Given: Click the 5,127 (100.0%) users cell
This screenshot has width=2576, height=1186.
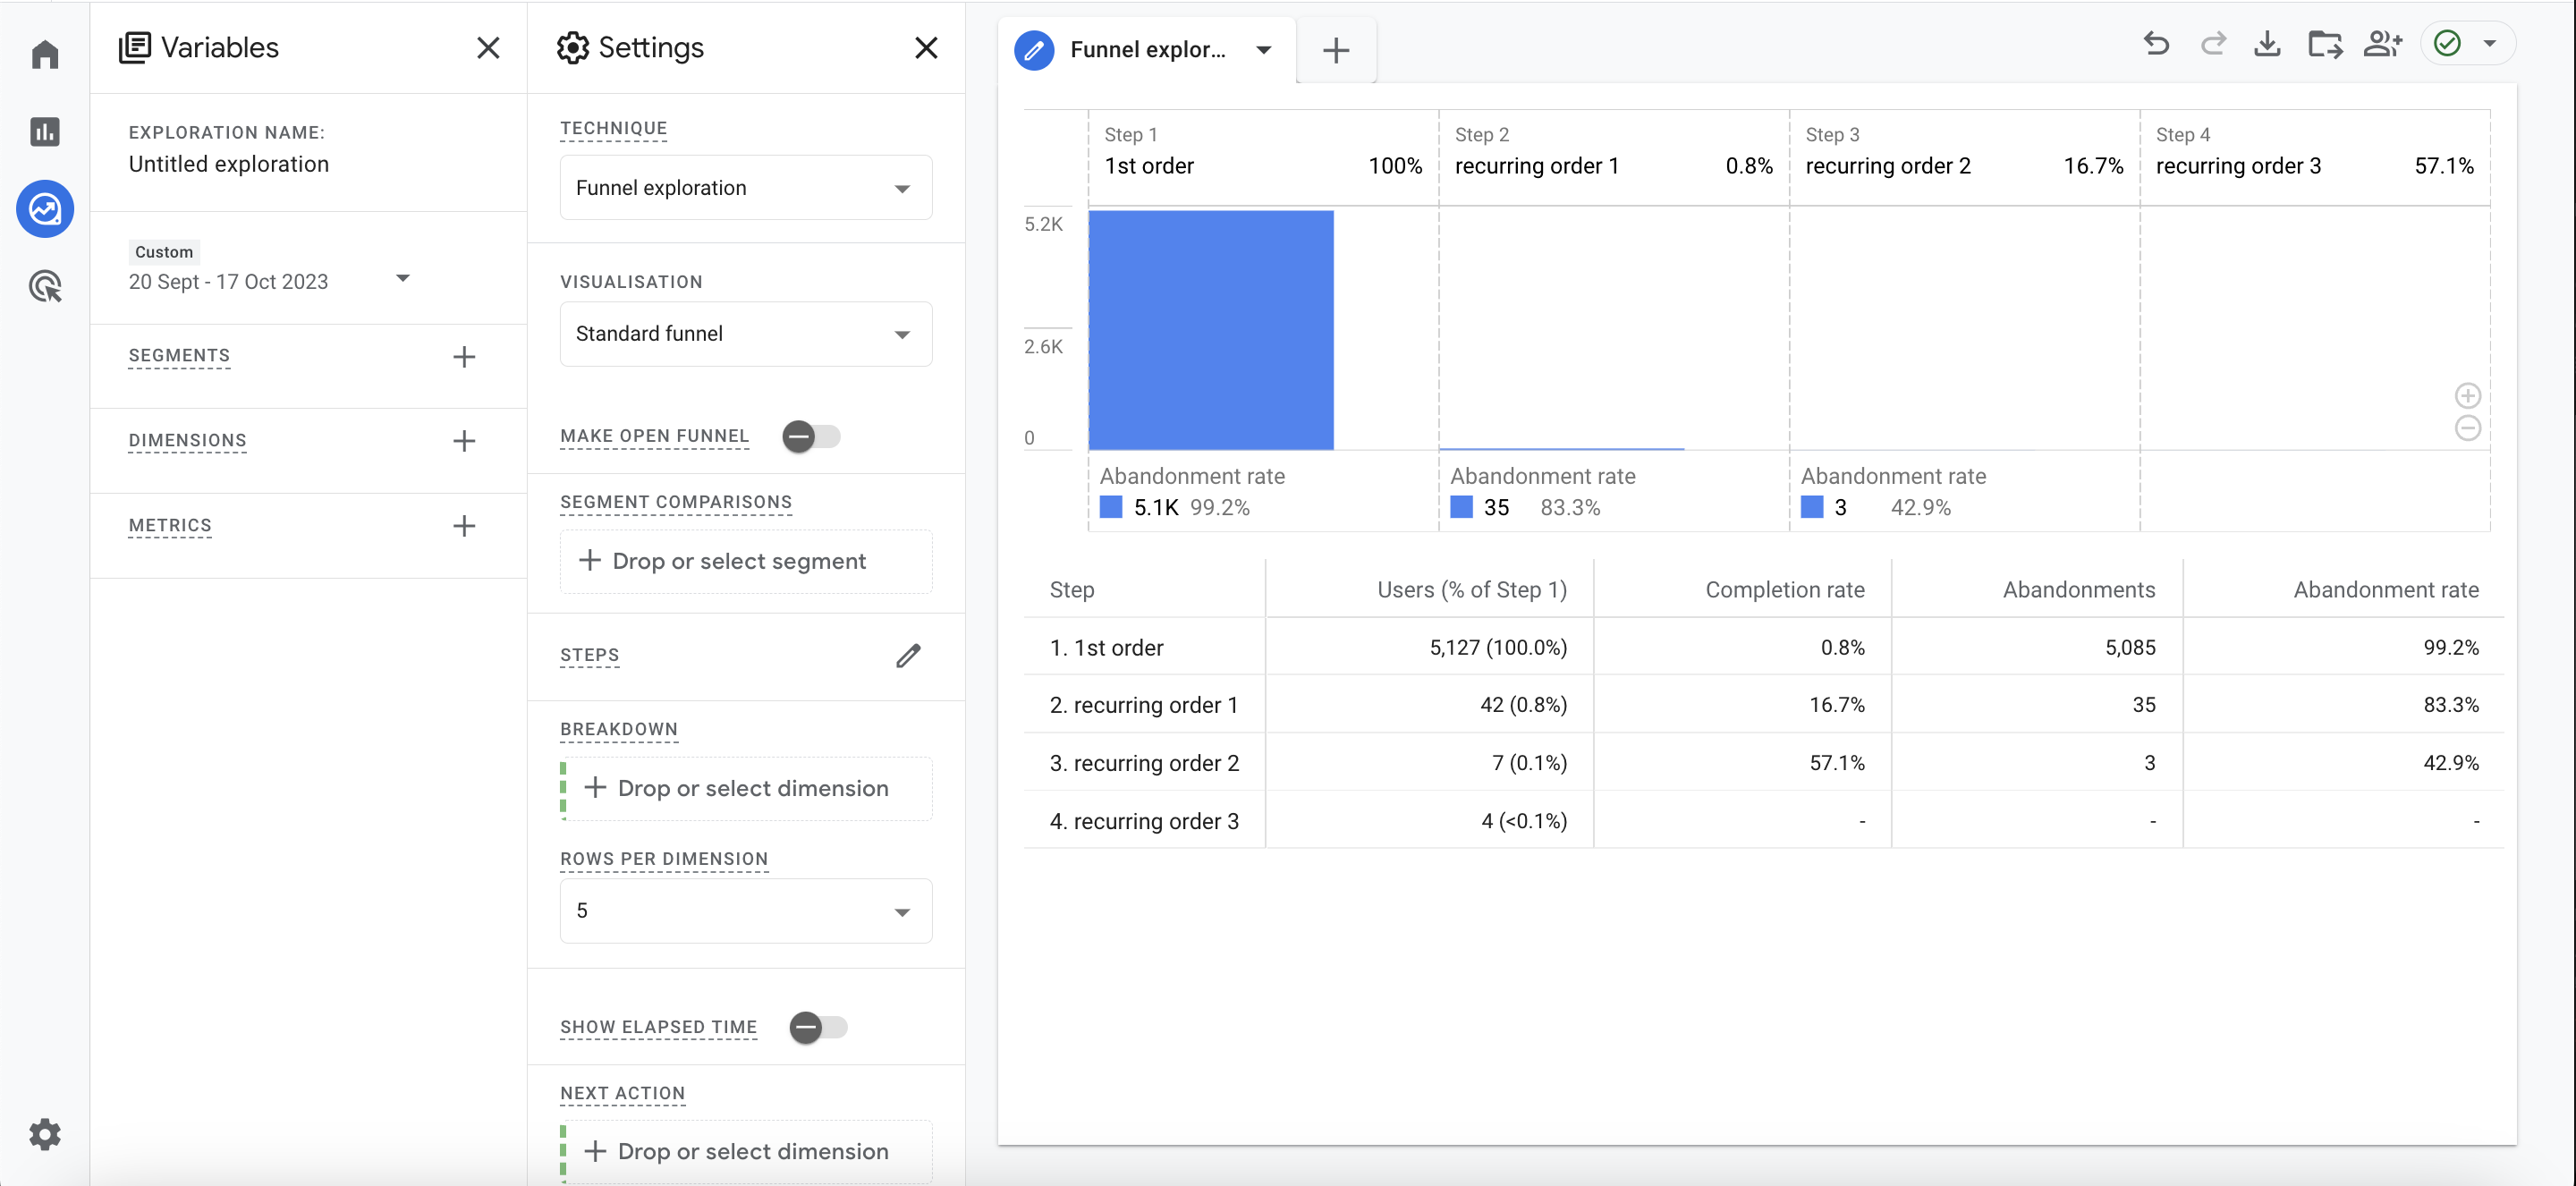Looking at the screenshot, I should click(x=1498, y=648).
